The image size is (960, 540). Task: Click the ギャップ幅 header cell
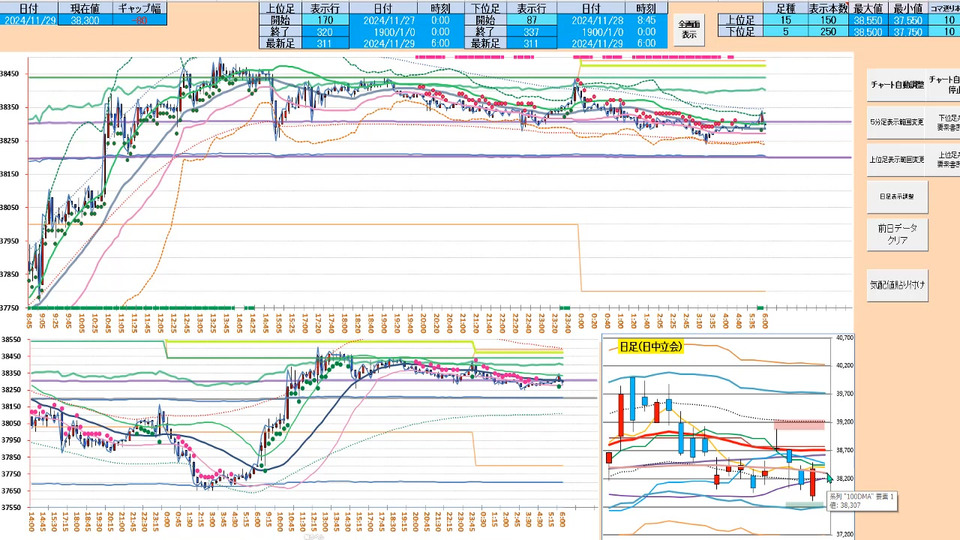coord(140,9)
